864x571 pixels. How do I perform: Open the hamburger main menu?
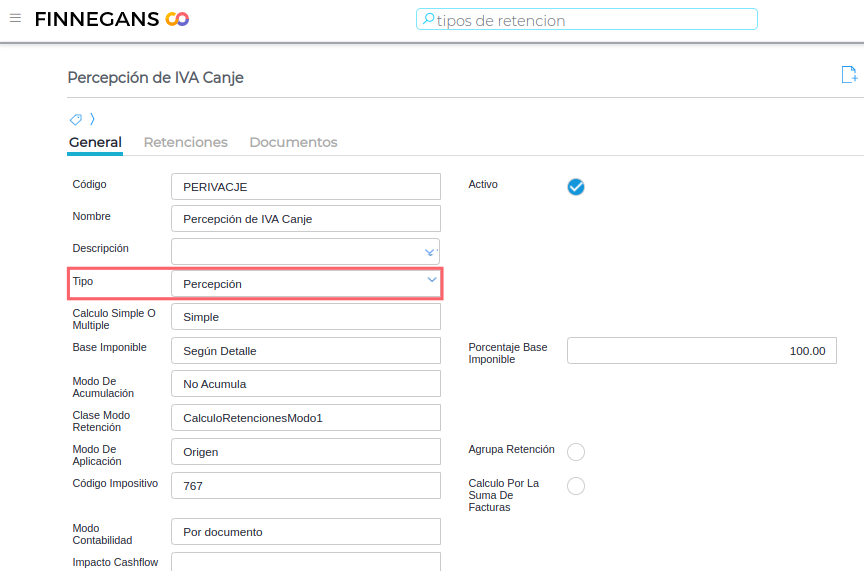(x=15, y=19)
